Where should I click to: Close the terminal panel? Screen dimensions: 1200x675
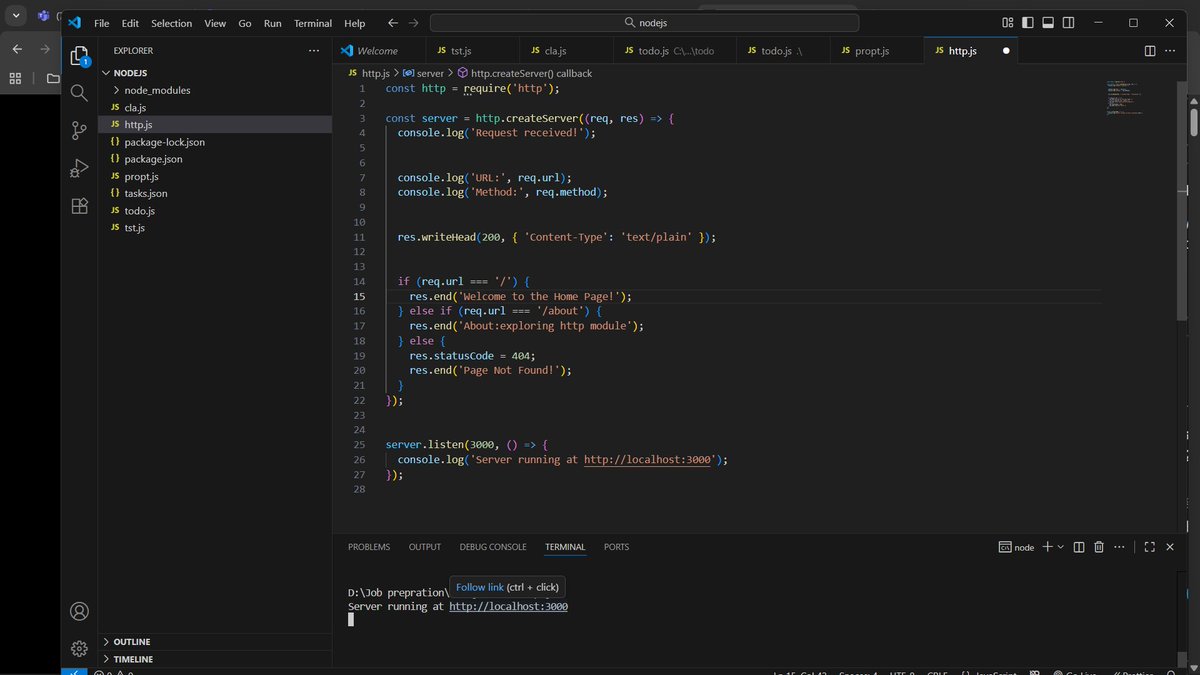[1170, 547]
